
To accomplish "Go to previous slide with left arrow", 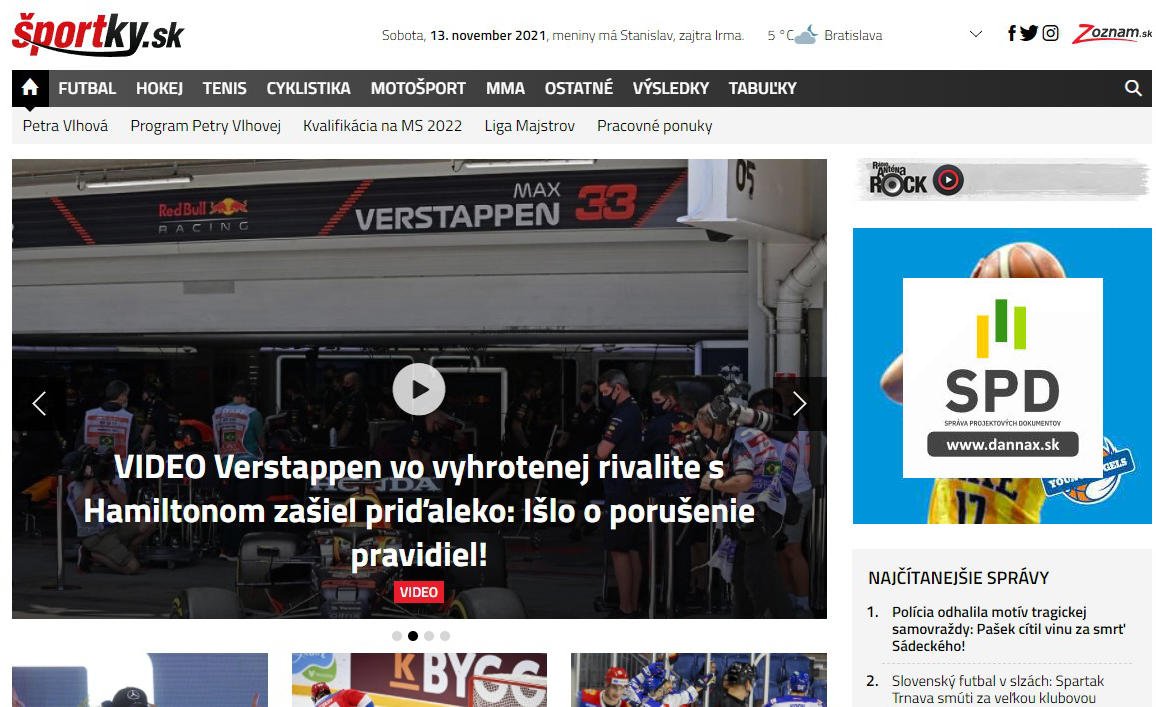I will coord(39,403).
